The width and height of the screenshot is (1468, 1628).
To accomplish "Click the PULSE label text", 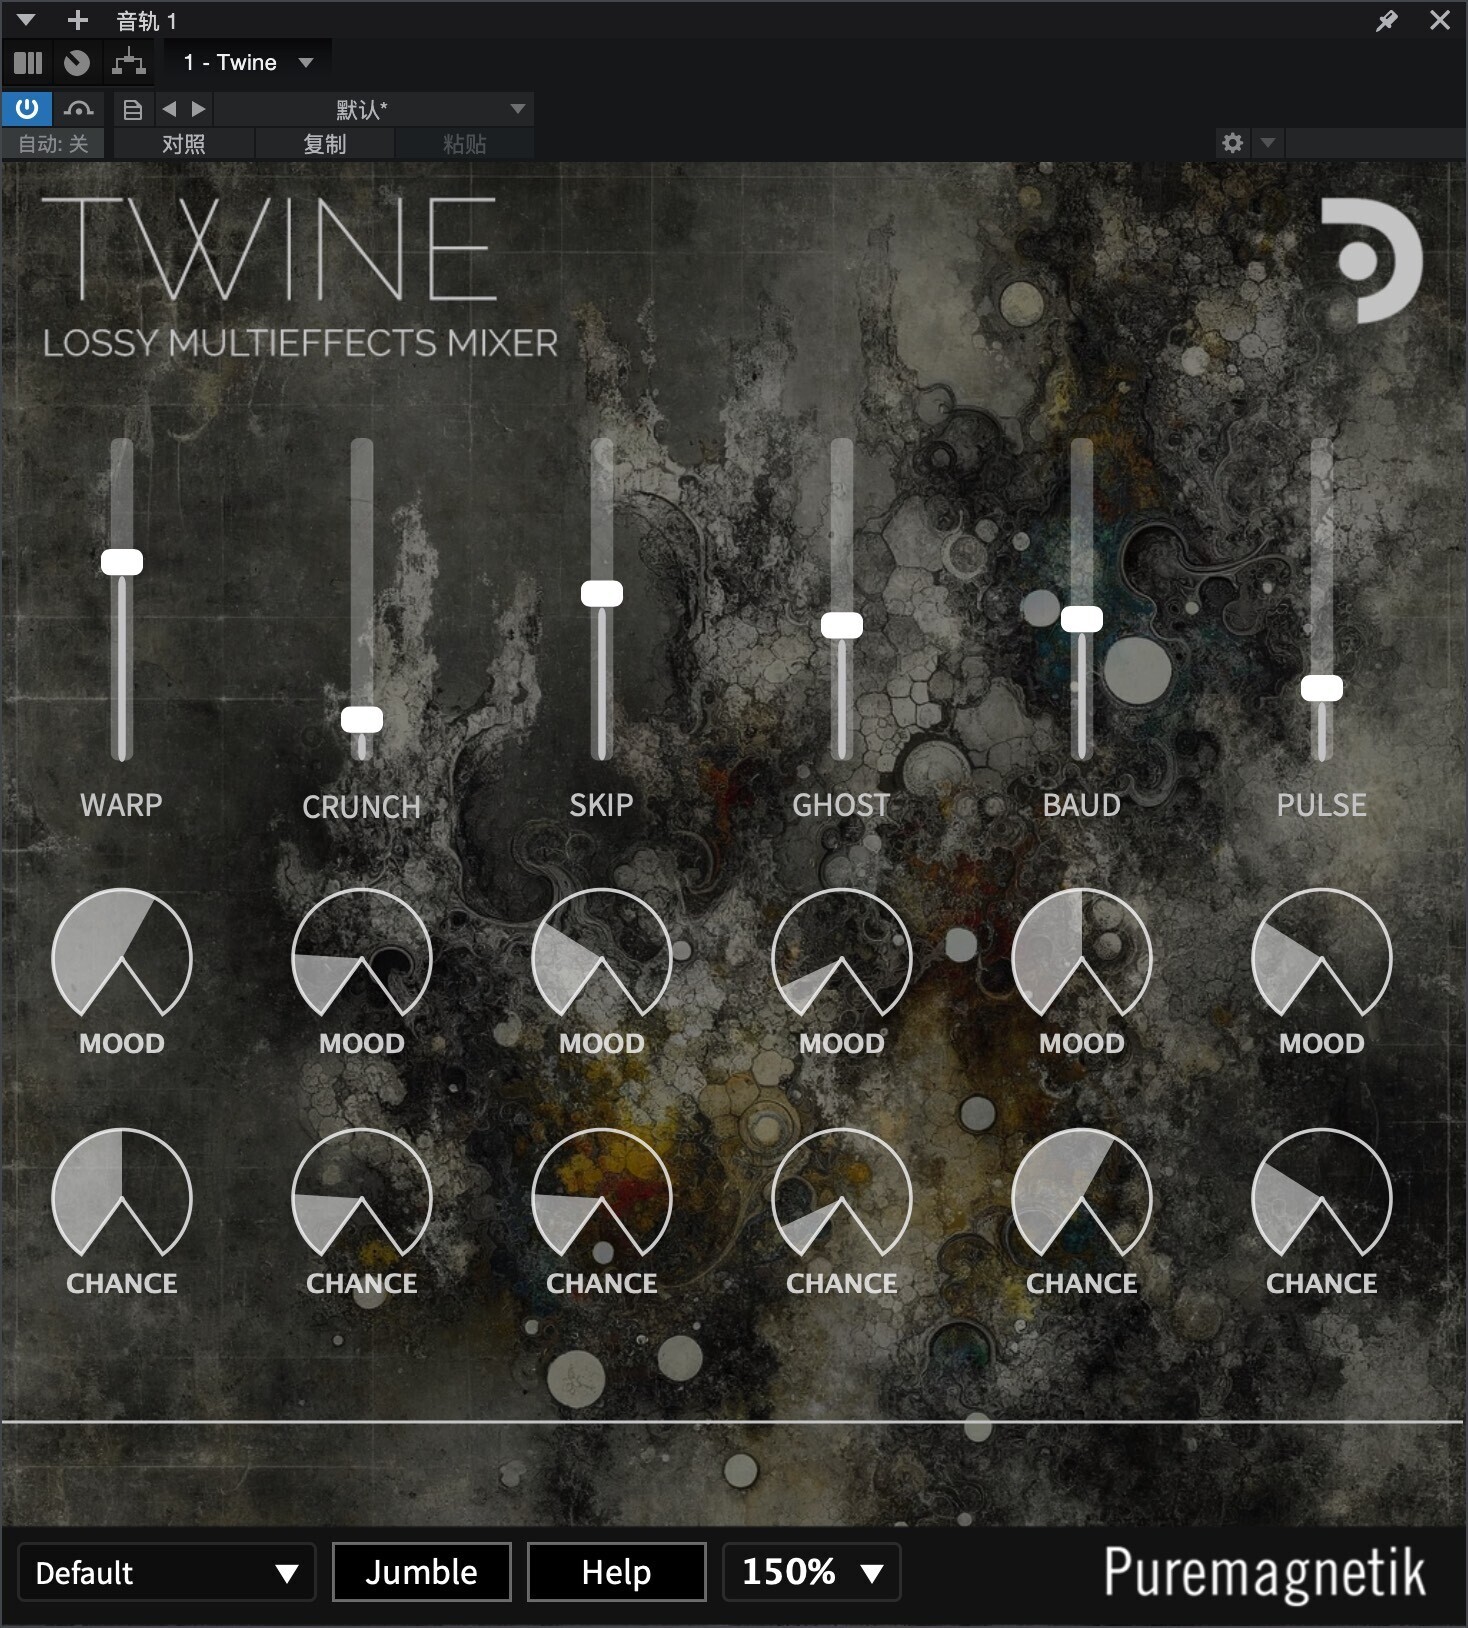I will 1322,805.
